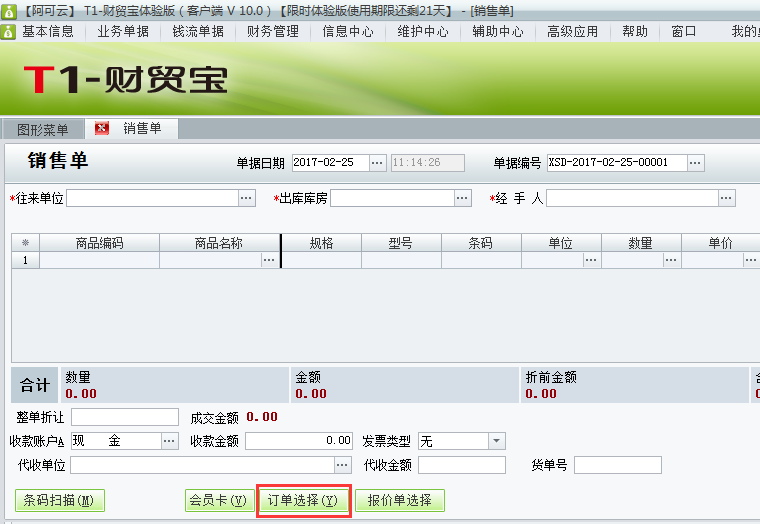This screenshot has width=760, height=524.
Task: Click the 订单选择(Y) button
Action: 303,500
